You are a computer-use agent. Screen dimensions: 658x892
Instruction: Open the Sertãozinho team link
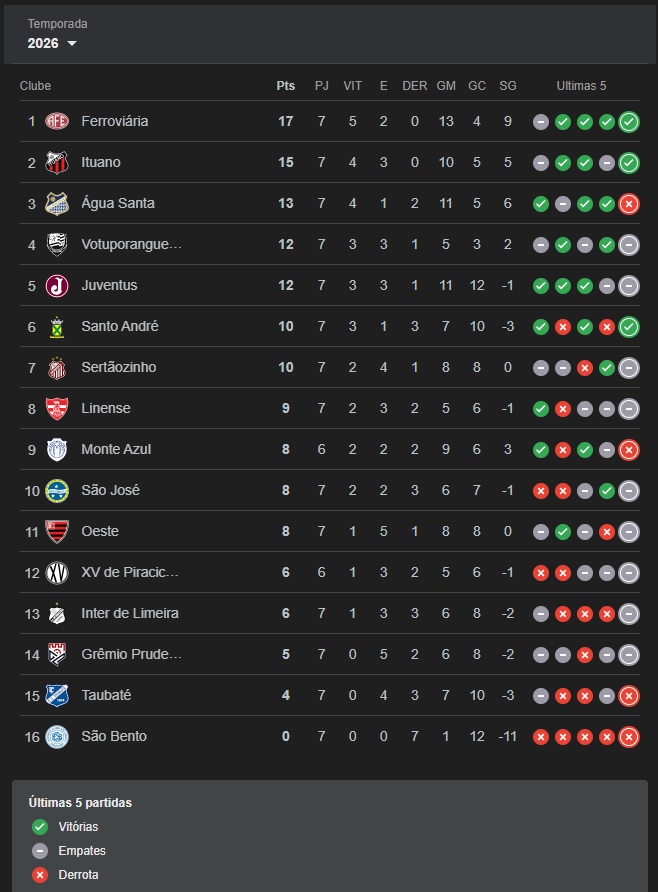(x=119, y=368)
